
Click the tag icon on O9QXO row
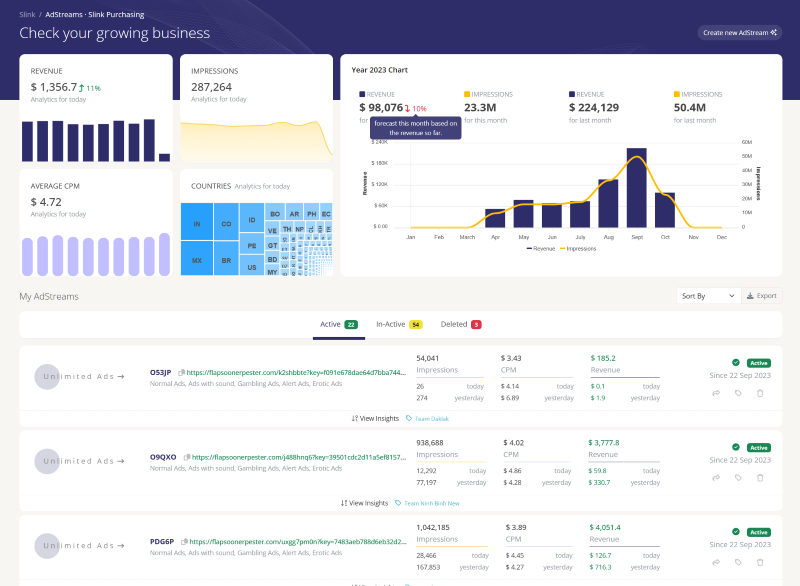point(738,478)
